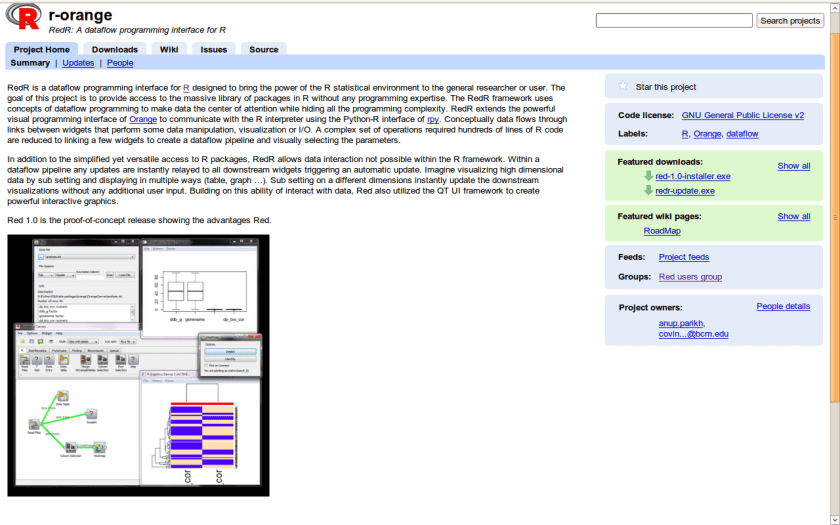Show all featured wiki pages

tap(793, 216)
